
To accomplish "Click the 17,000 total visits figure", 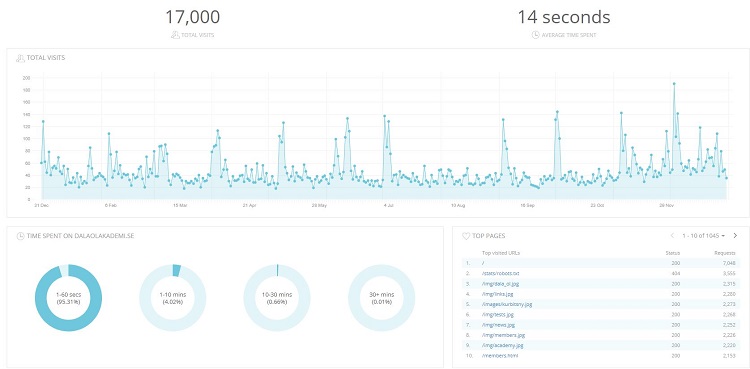I will point(192,17).
